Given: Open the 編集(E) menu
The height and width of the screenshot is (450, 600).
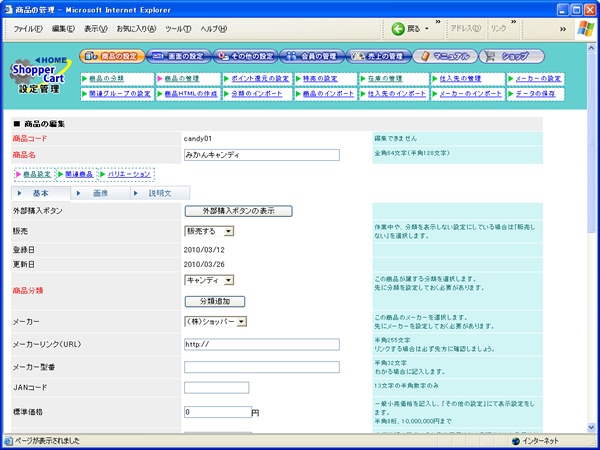Looking at the screenshot, I should (63, 29).
